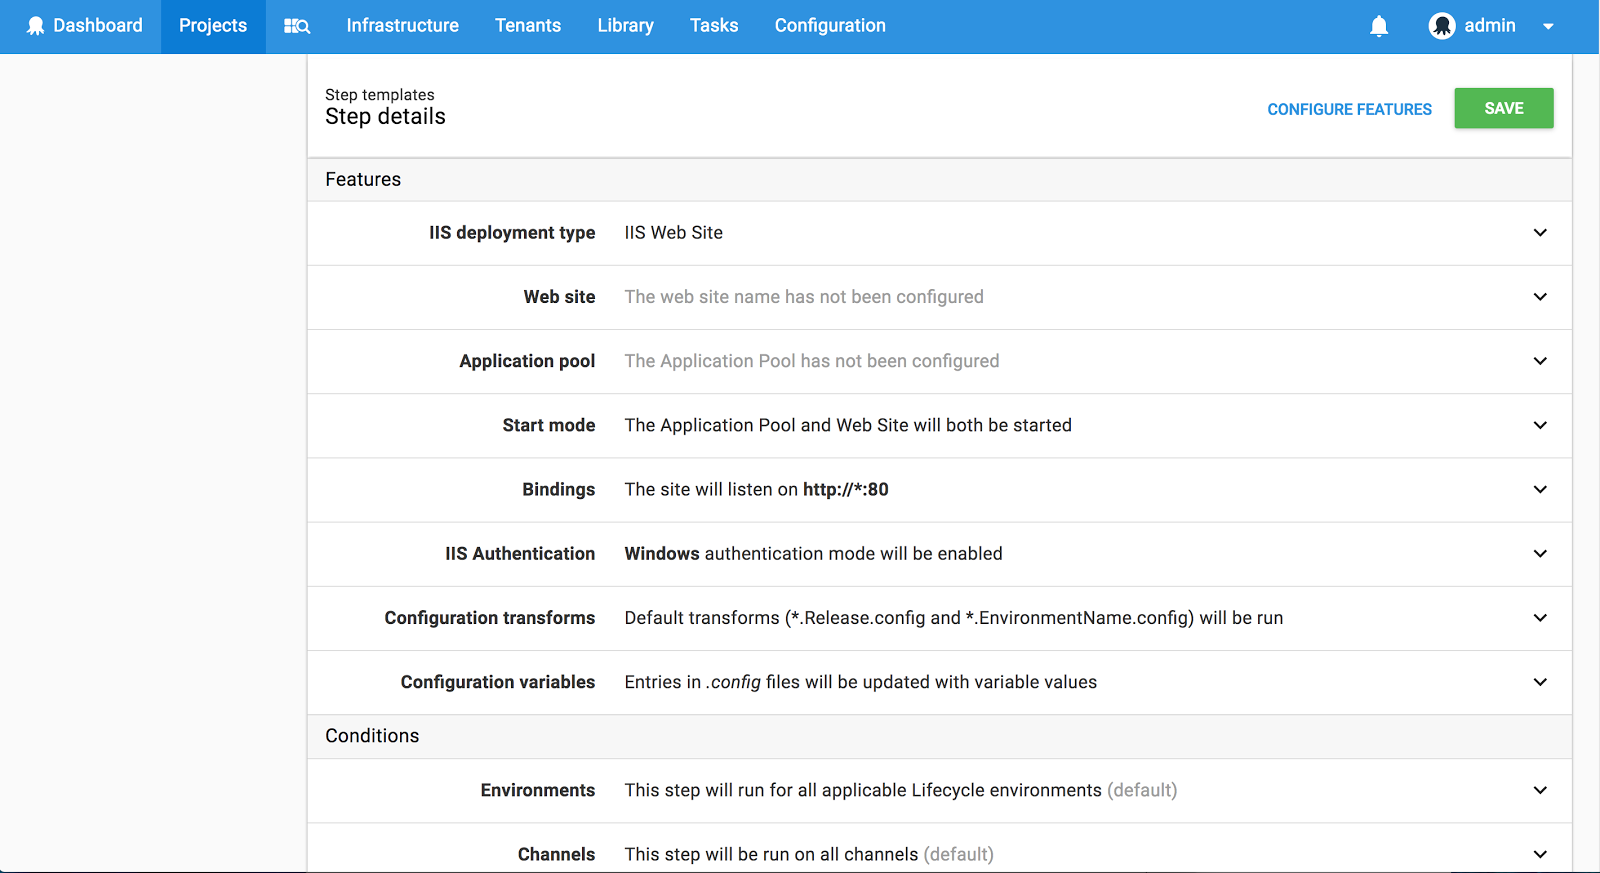The image size is (1600, 873).
Task: Open the Projects menu item
Action: tap(213, 26)
